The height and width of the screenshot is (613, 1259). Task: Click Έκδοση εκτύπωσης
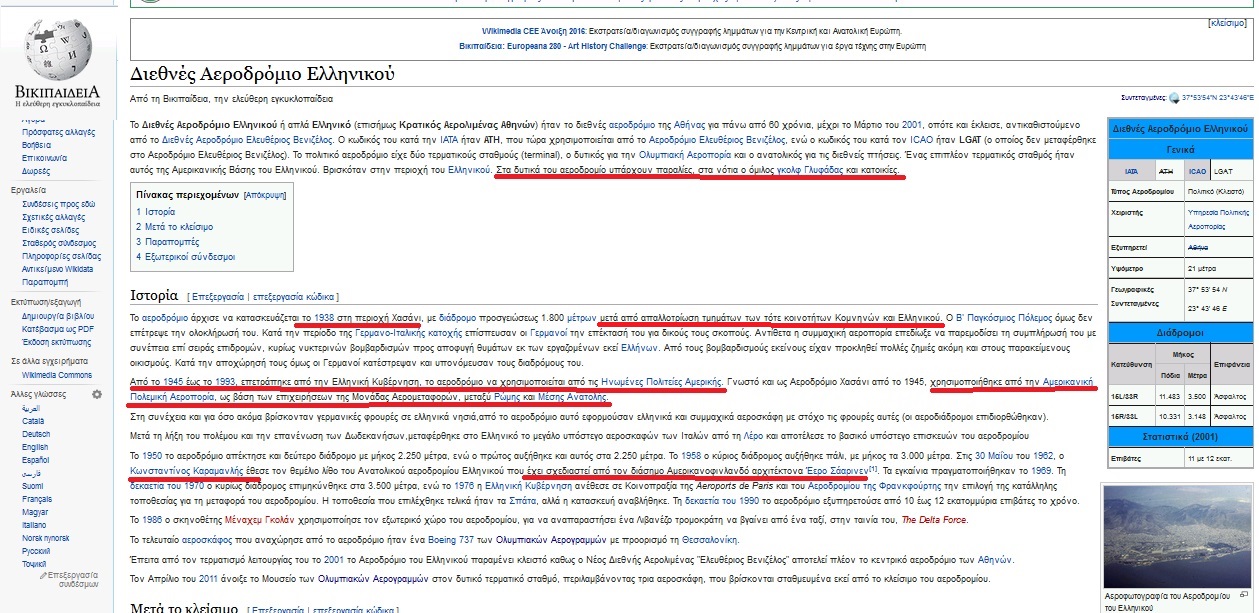56,341
